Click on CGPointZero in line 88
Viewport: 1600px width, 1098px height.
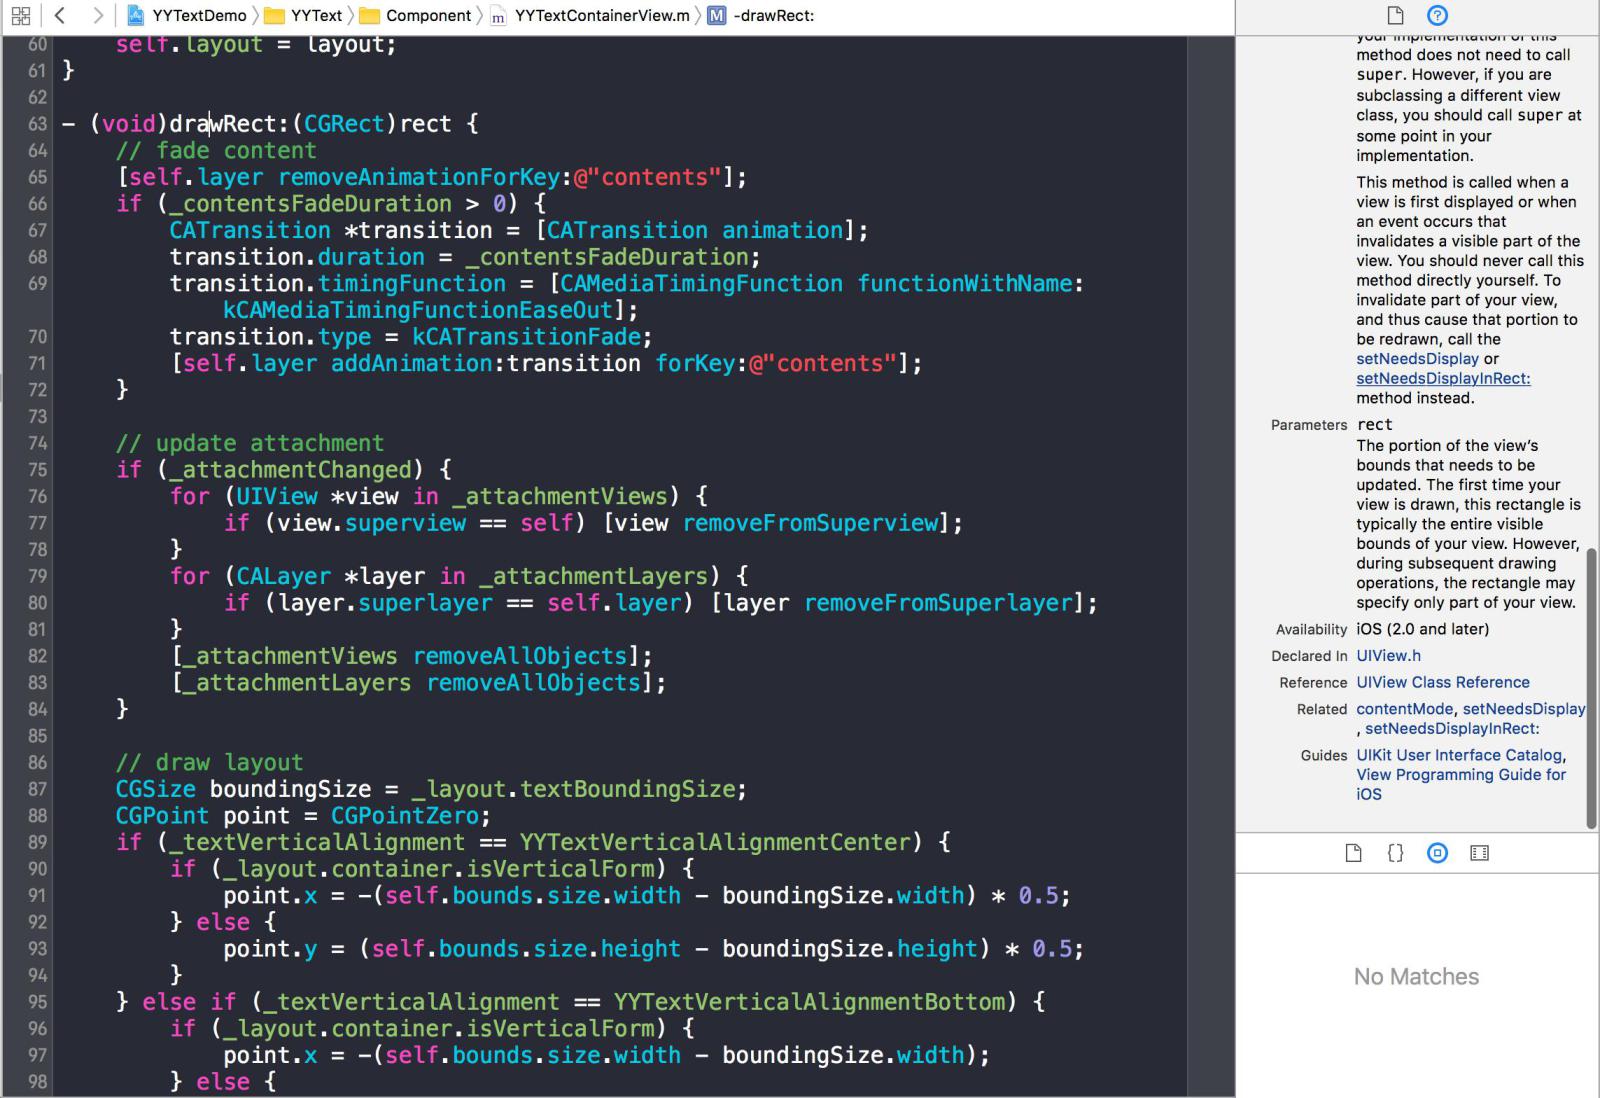[x=404, y=816]
